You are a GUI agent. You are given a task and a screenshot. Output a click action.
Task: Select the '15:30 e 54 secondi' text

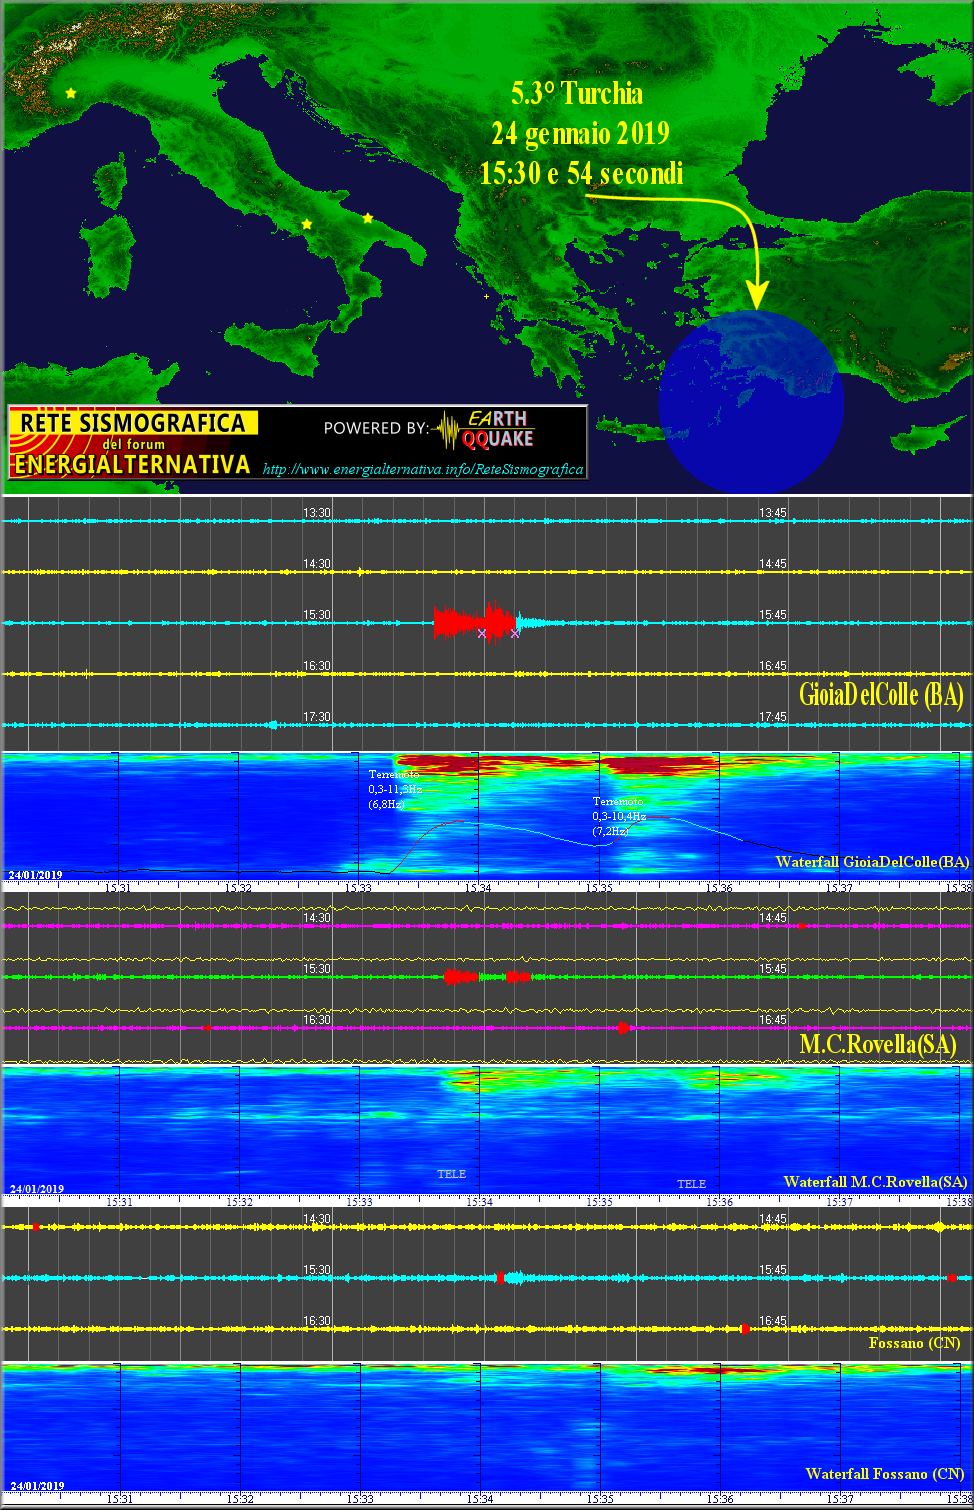tap(581, 173)
